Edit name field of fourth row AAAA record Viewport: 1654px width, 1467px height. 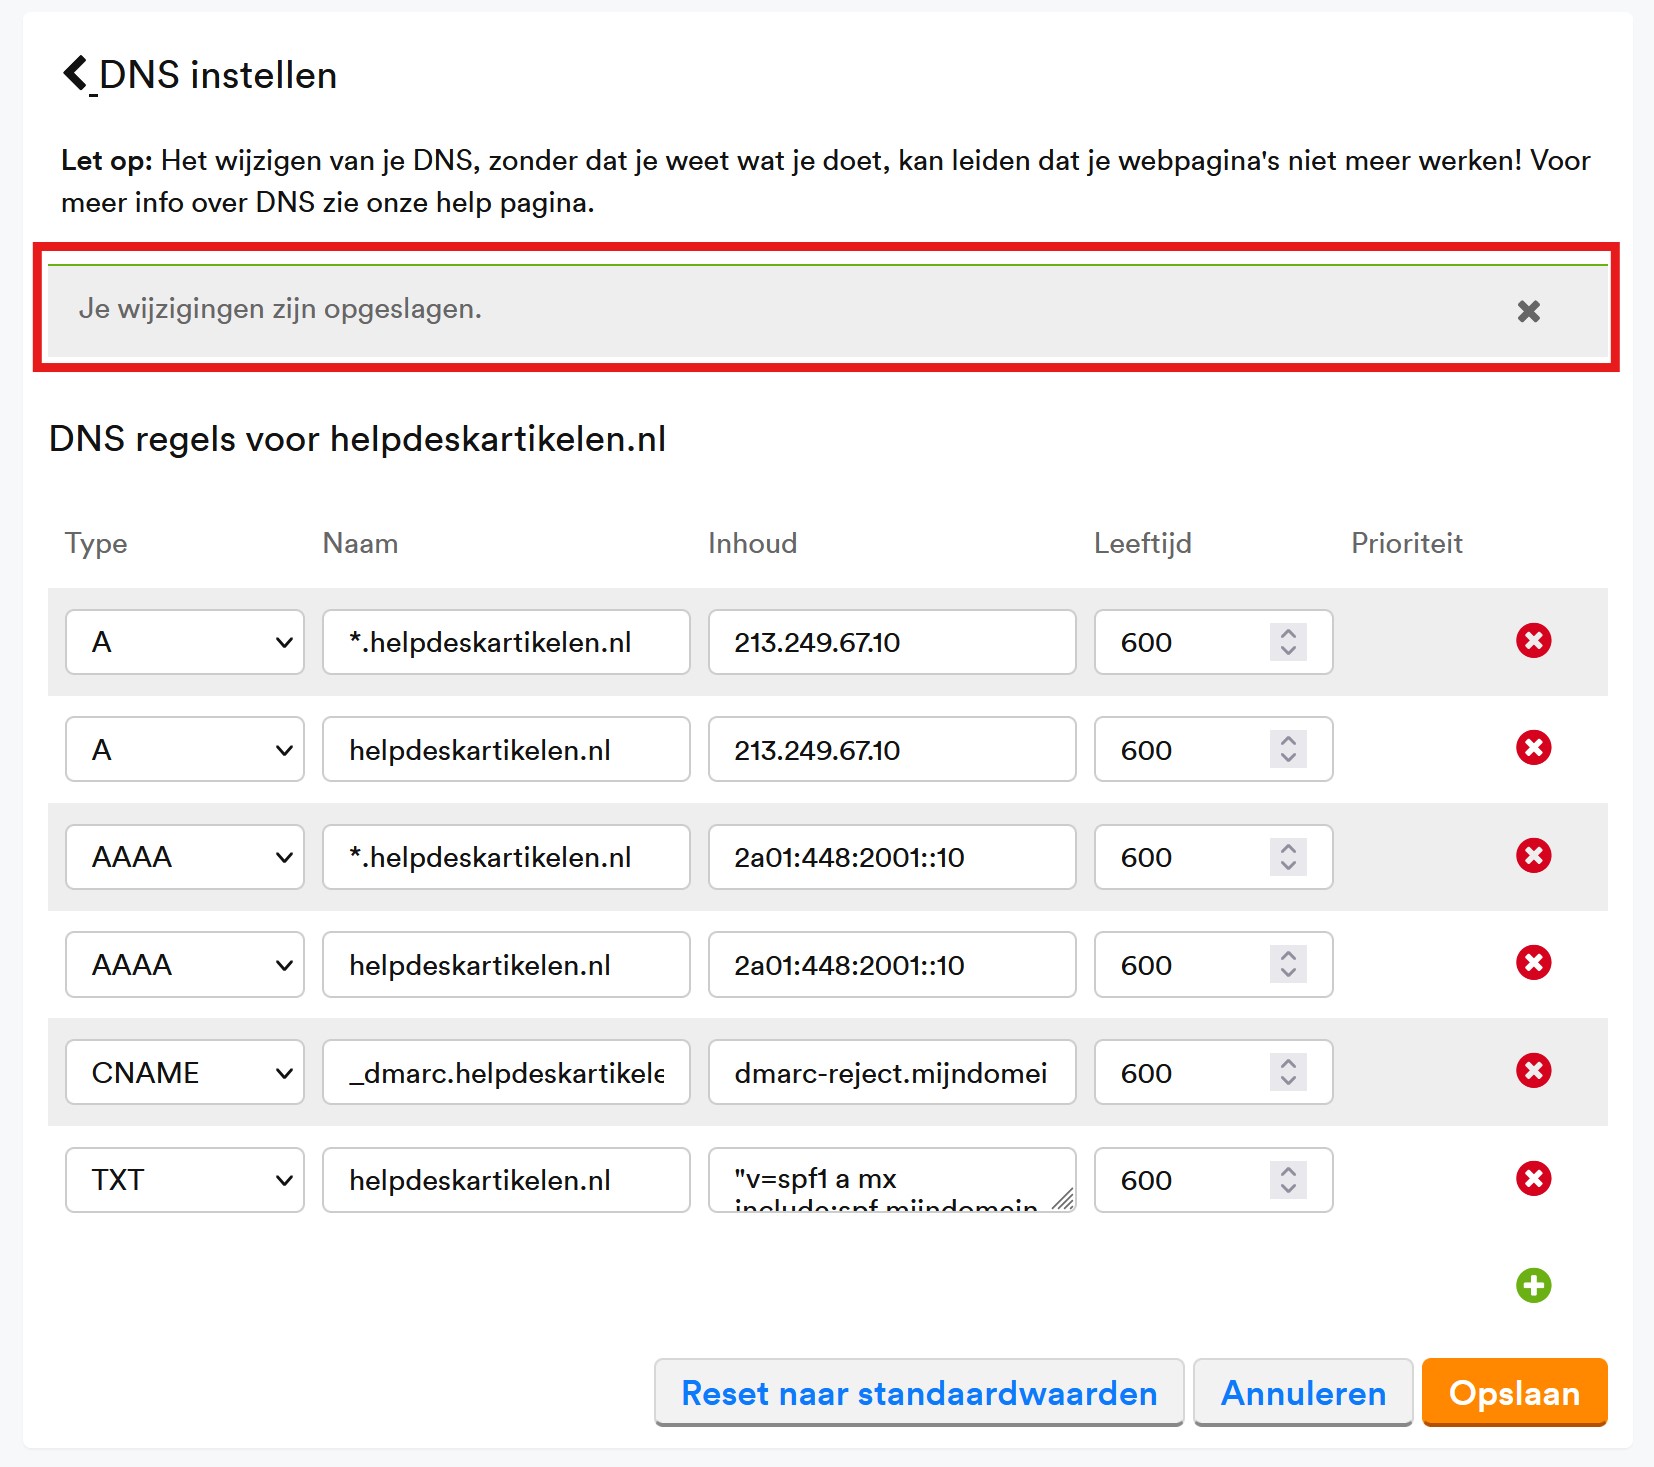pyautogui.click(x=506, y=964)
